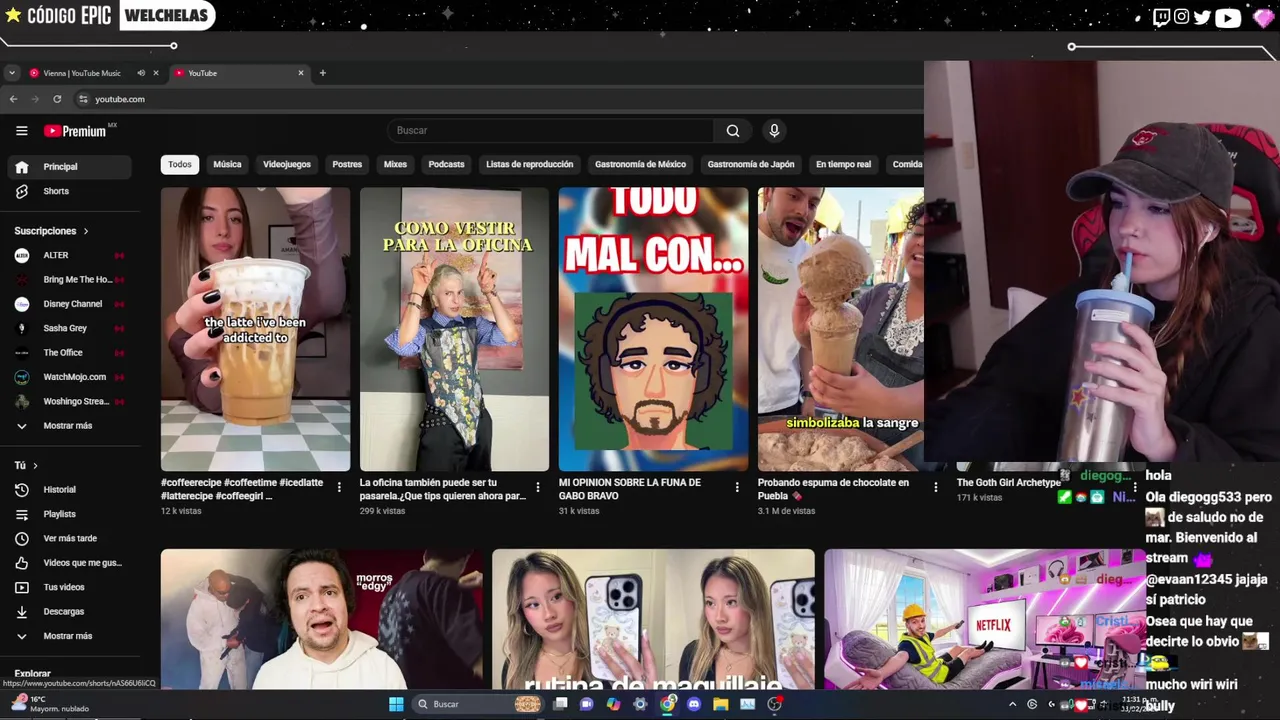Open the Shorts sidebar entry
The height and width of the screenshot is (720, 1280).
pos(69,191)
